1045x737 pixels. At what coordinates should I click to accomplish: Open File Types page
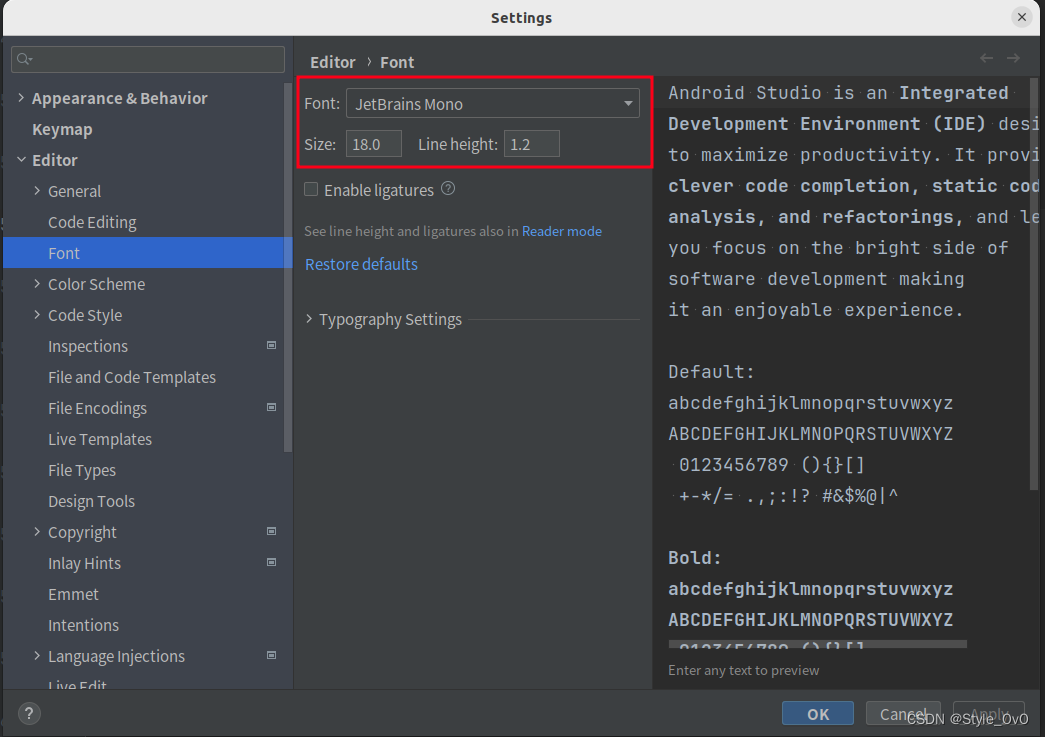[82, 470]
